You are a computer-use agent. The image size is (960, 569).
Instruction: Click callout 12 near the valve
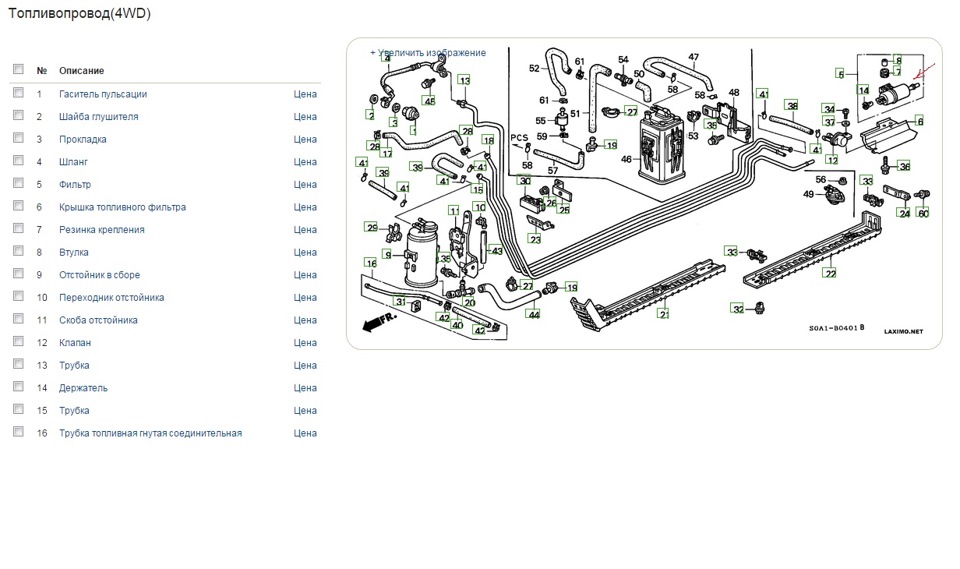pos(831,159)
